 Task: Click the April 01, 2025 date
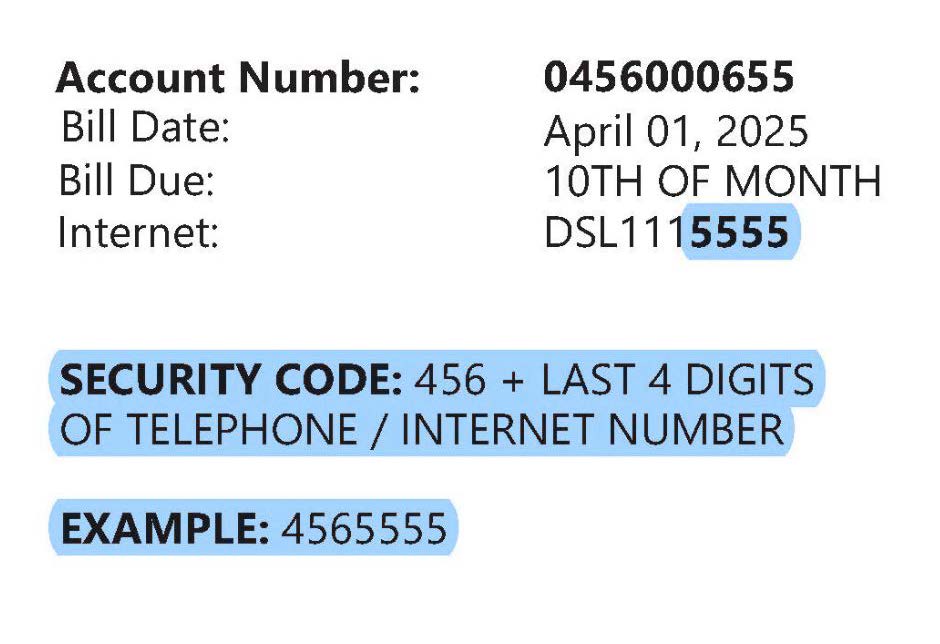point(676,132)
